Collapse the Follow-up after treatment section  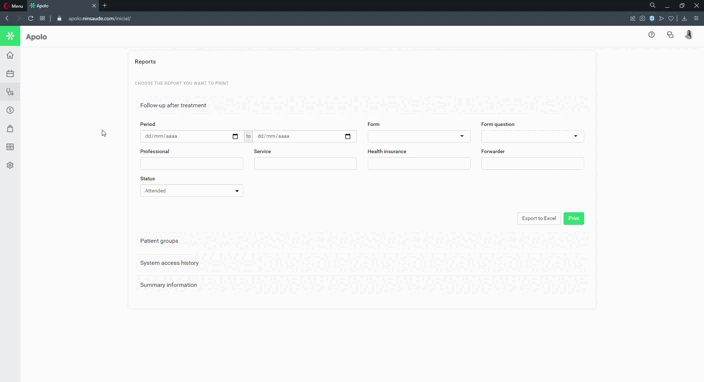pos(362,105)
